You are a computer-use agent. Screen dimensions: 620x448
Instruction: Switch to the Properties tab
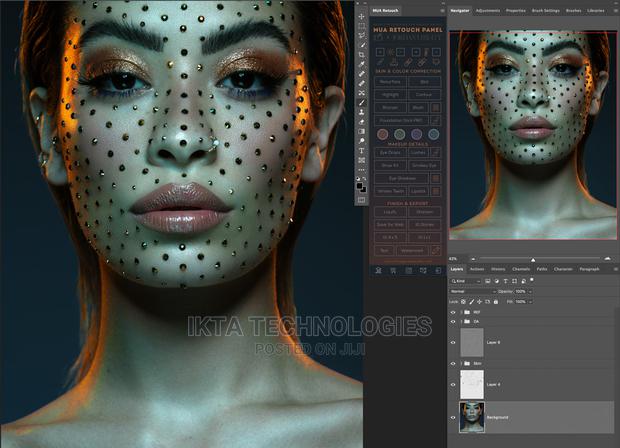point(516,11)
